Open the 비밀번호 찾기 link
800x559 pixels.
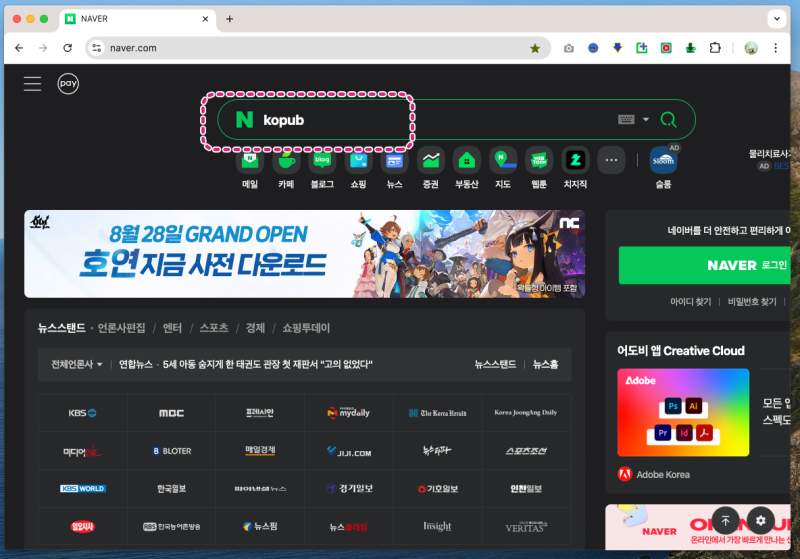pyautogui.click(x=752, y=302)
